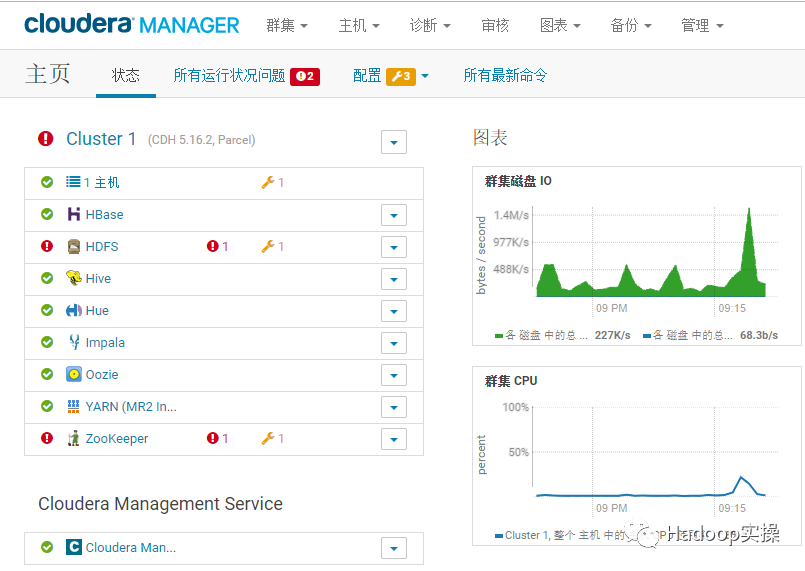Open 所有运行状况问题 tab
Image resolution: width=805 pixels, height=571 pixels.
coord(229,75)
